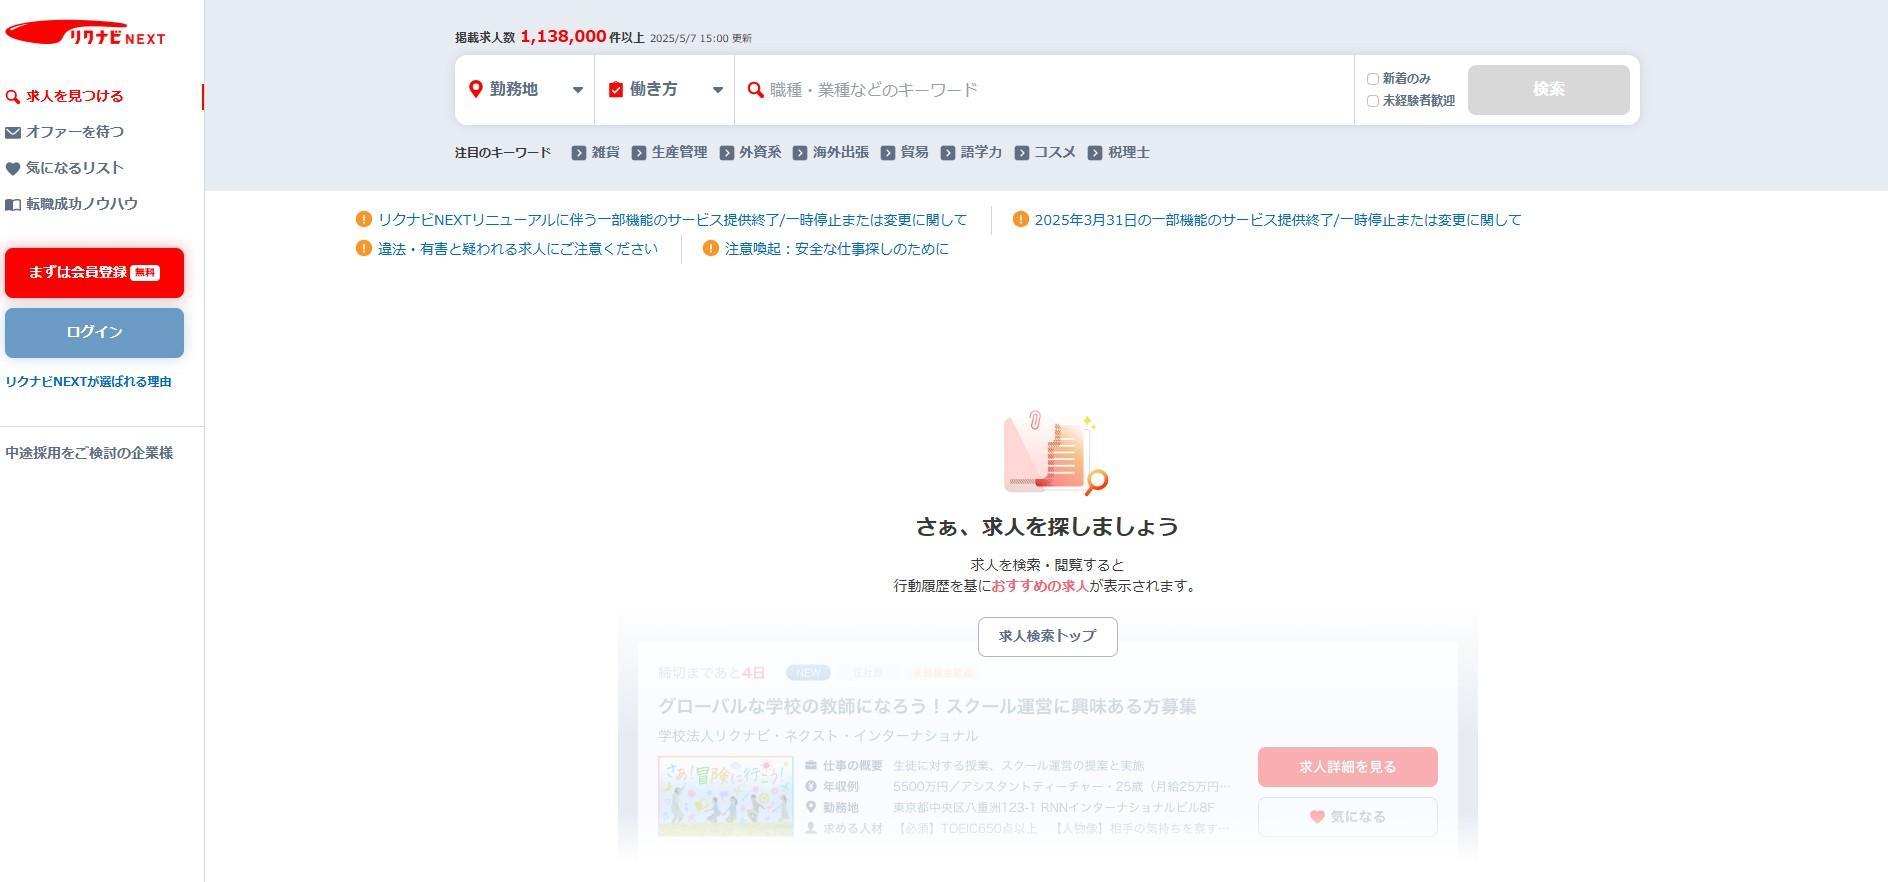Click the heart icon beside 気になるリスト

13,169
